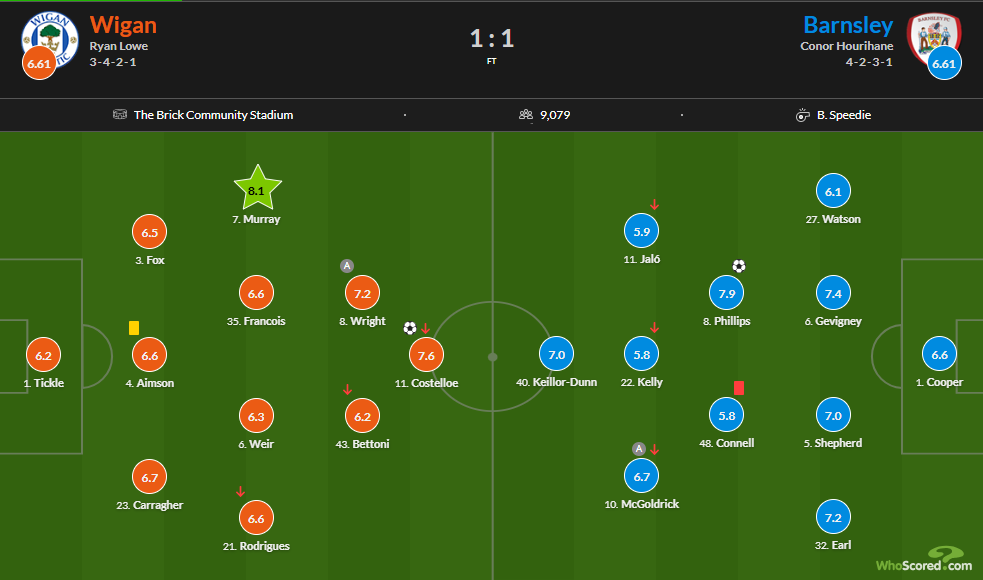Select goalkeeper Tickle's 6.2 rating circle
The height and width of the screenshot is (580, 983).
[x=43, y=356]
